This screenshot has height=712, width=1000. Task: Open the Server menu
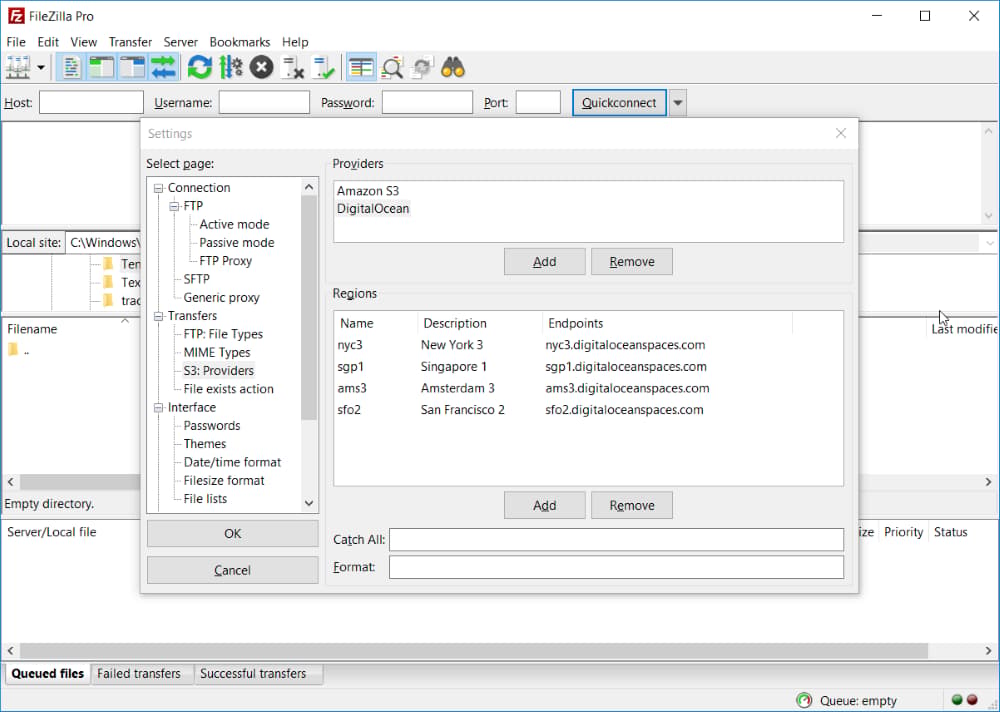point(180,42)
